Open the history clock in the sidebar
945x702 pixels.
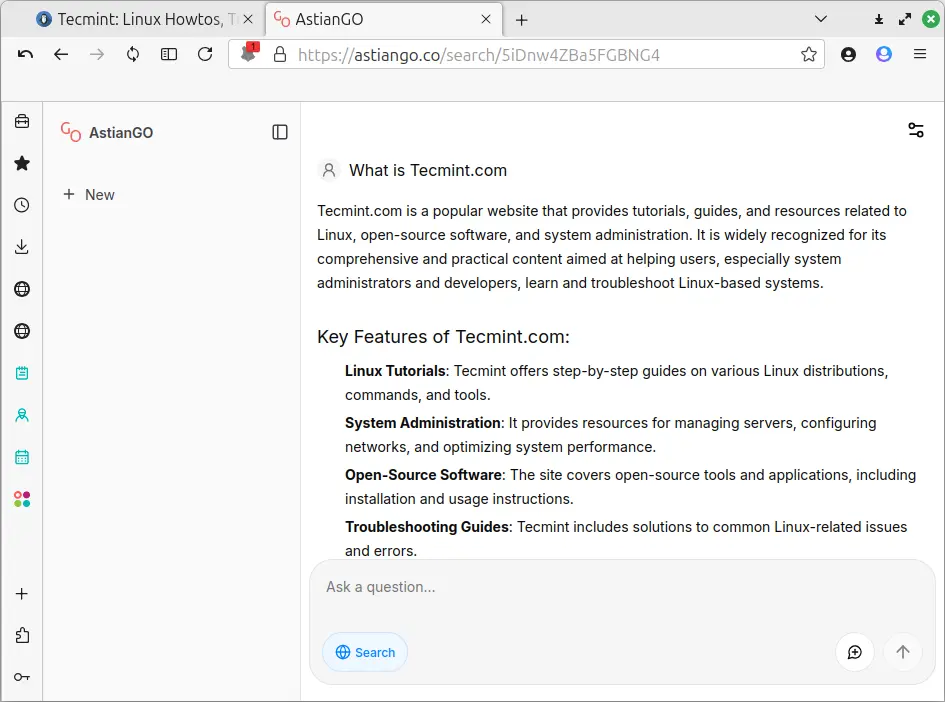coord(22,205)
